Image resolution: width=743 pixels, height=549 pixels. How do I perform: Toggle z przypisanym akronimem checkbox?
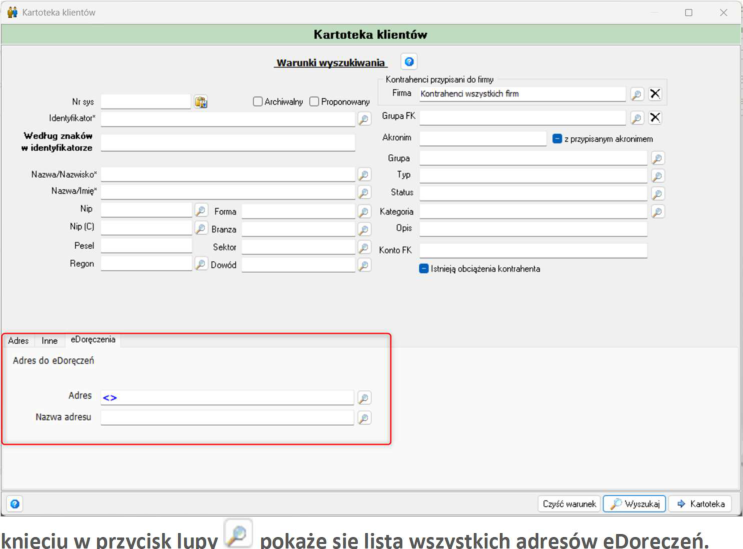click(x=557, y=138)
